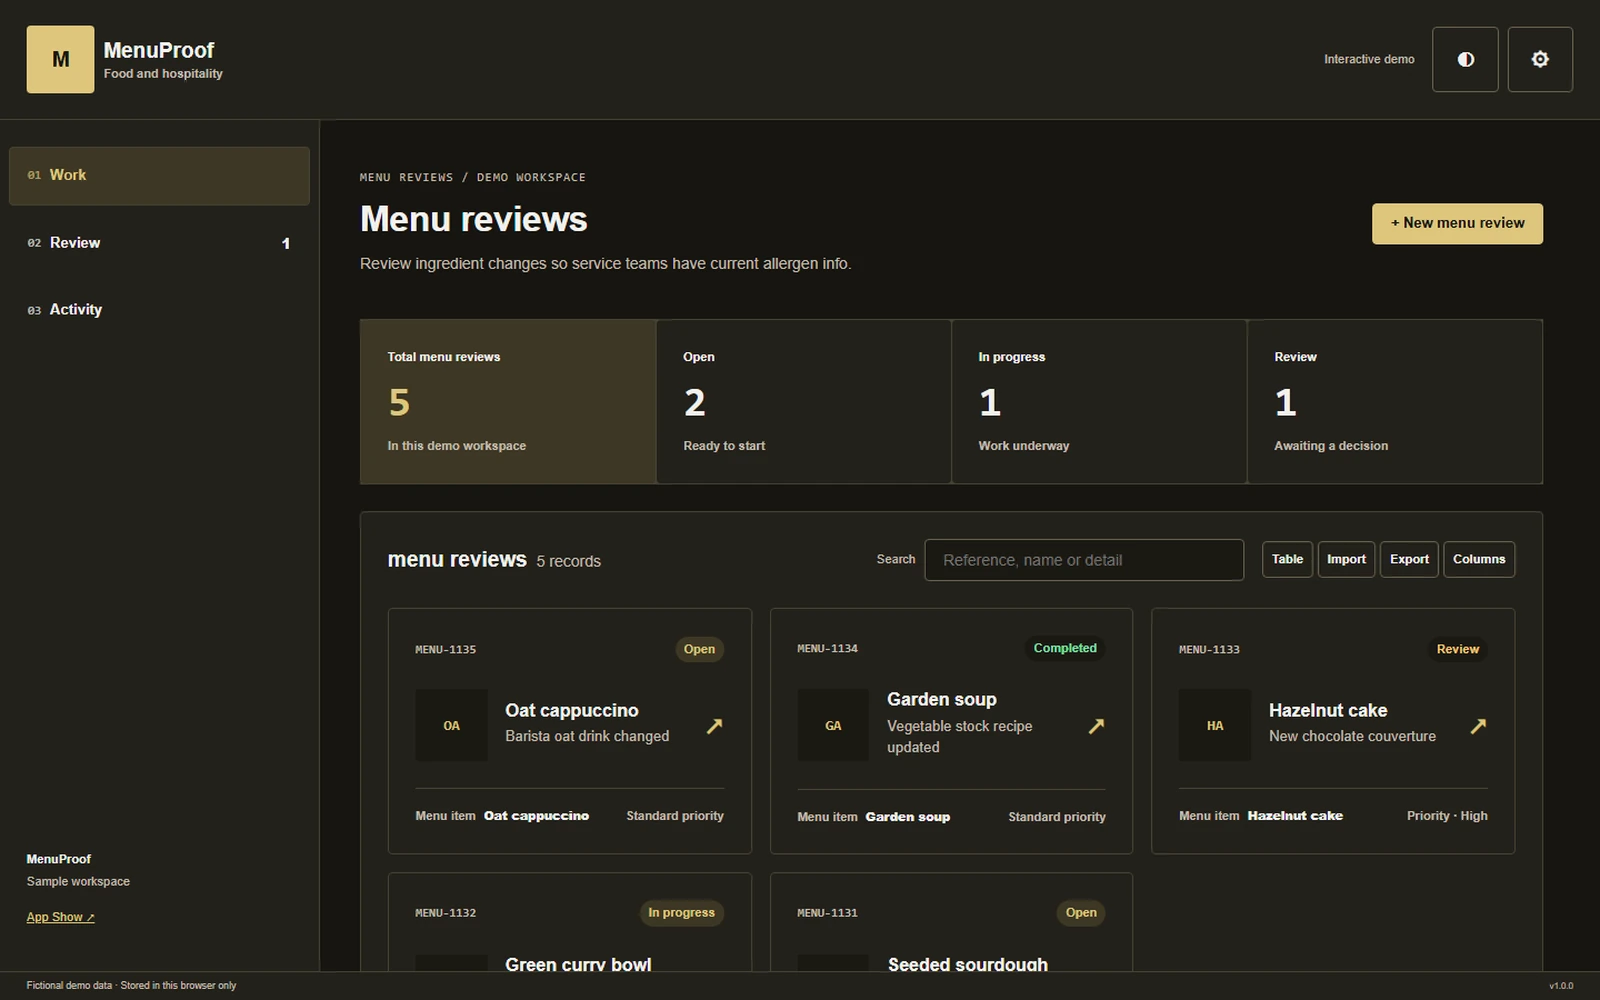1600x1000 pixels.
Task: Filter by the In progress stat card
Action: click(1099, 402)
